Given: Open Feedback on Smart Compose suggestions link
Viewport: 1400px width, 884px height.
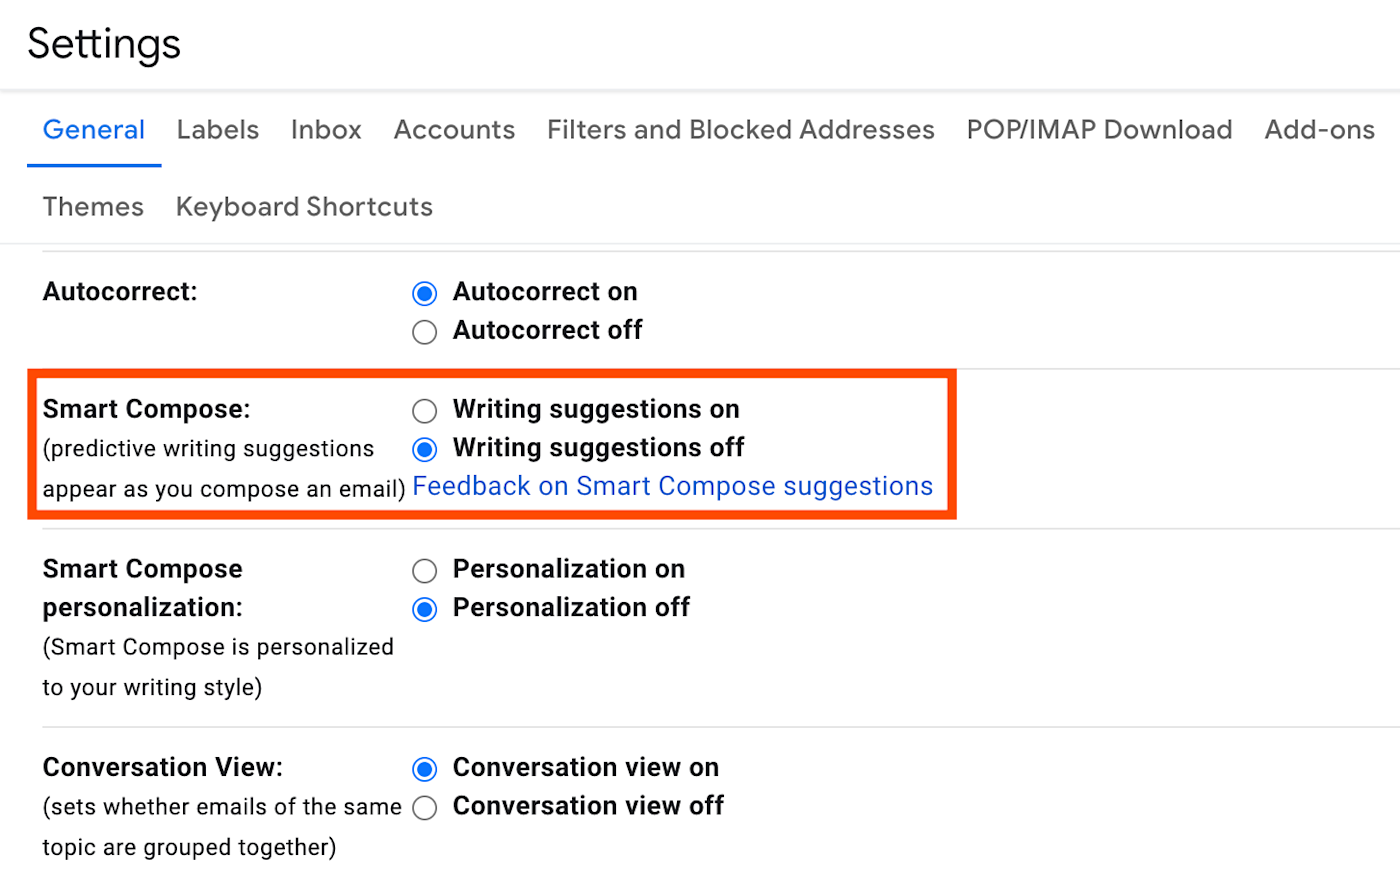Looking at the screenshot, I should [672, 487].
